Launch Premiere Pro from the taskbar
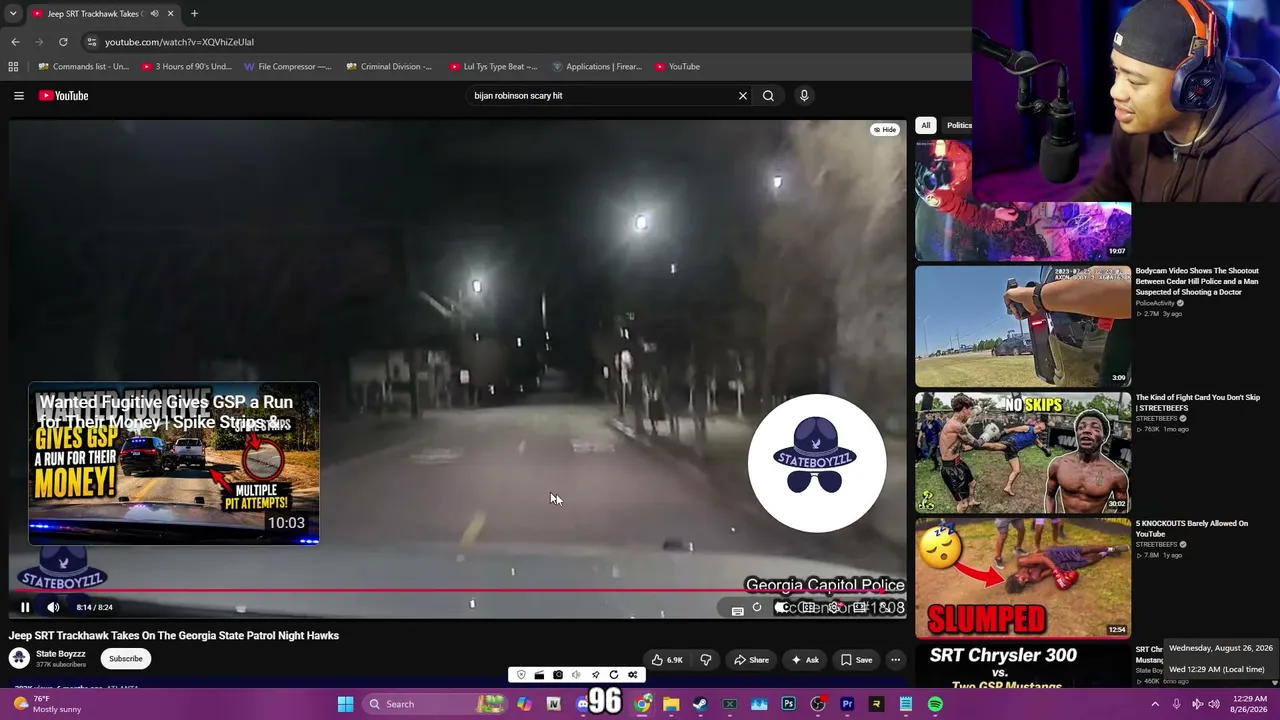This screenshot has width=1280, height=720. pyautogui.click(x=847, y=704)
